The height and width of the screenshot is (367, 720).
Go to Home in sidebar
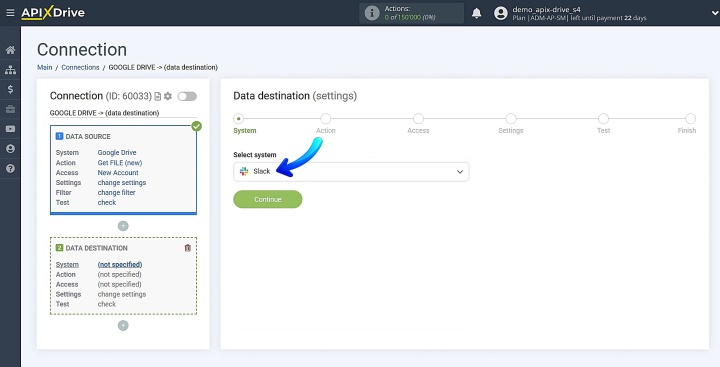coord(10,50)
